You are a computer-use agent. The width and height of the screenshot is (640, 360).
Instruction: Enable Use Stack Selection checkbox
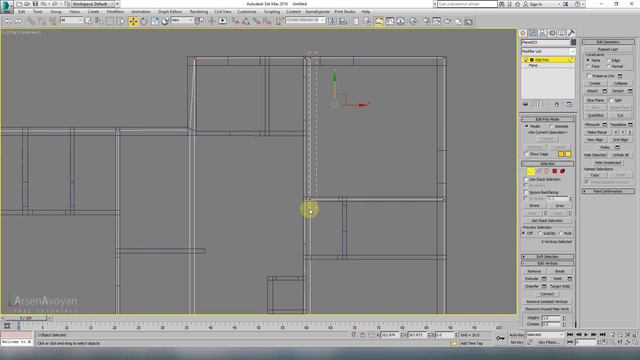(x=526, y=179)
